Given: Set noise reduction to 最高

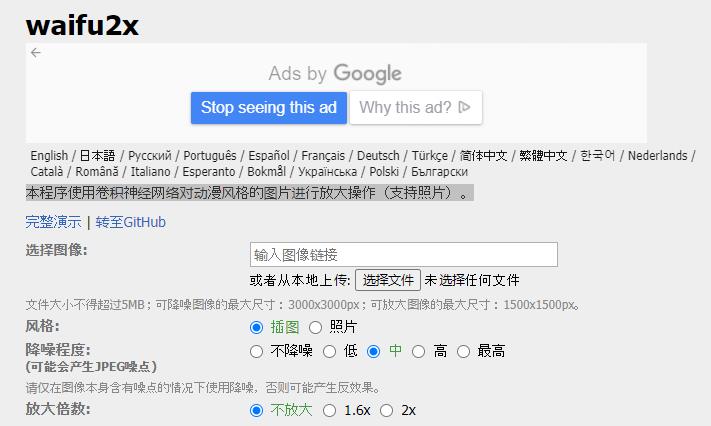Looking at the screenshot, I should click(463, 351).
